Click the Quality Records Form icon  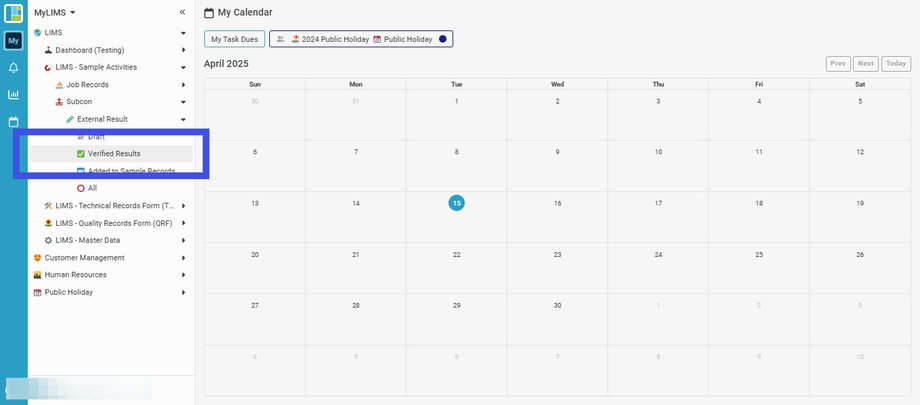(48, 223)
